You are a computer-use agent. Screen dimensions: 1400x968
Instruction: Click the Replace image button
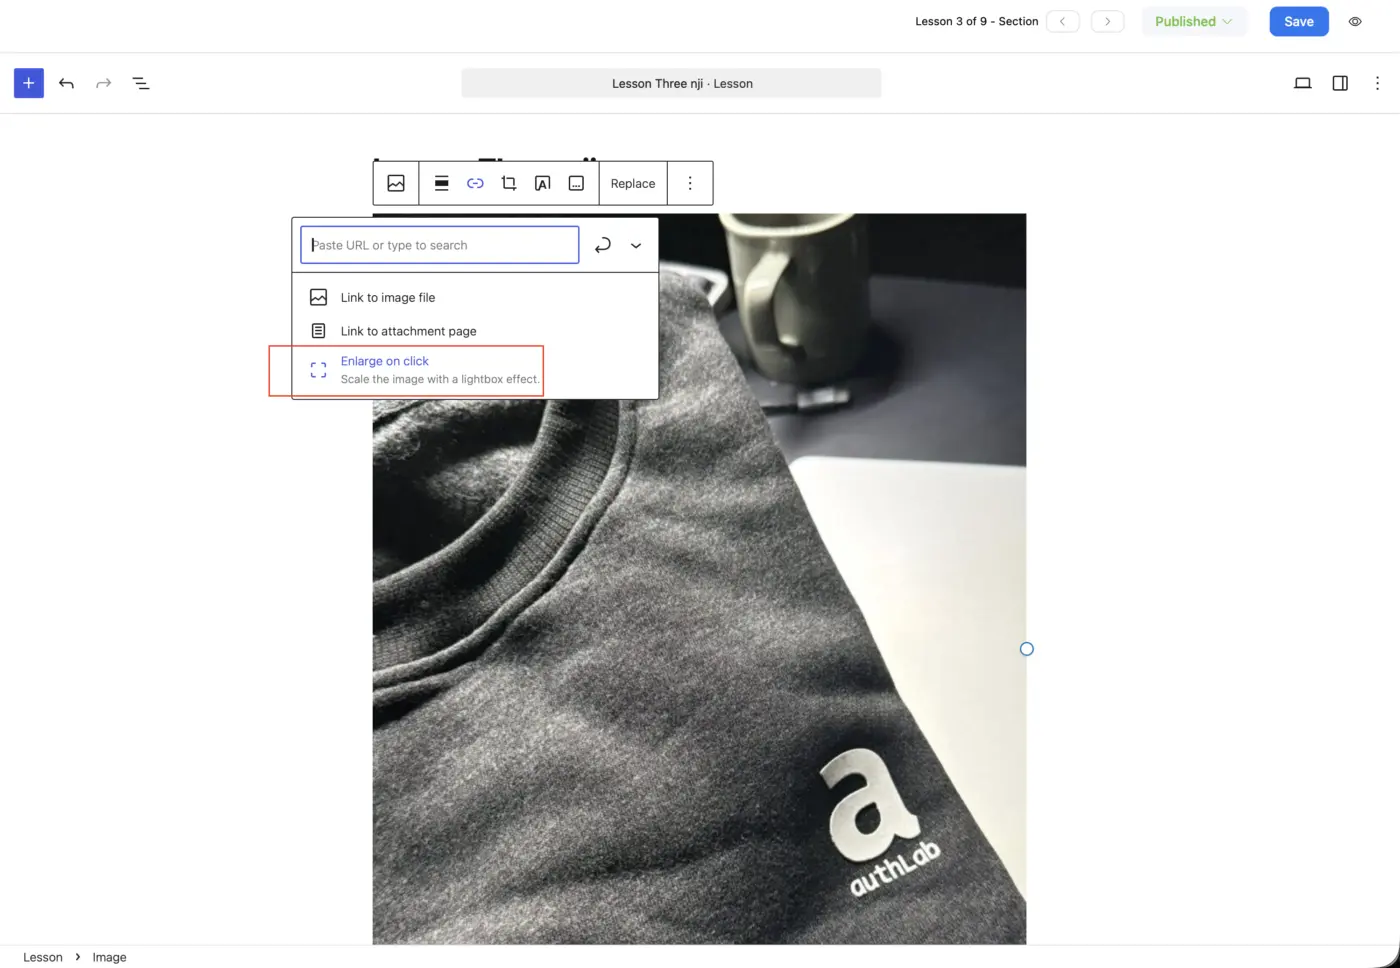[633, 183]
